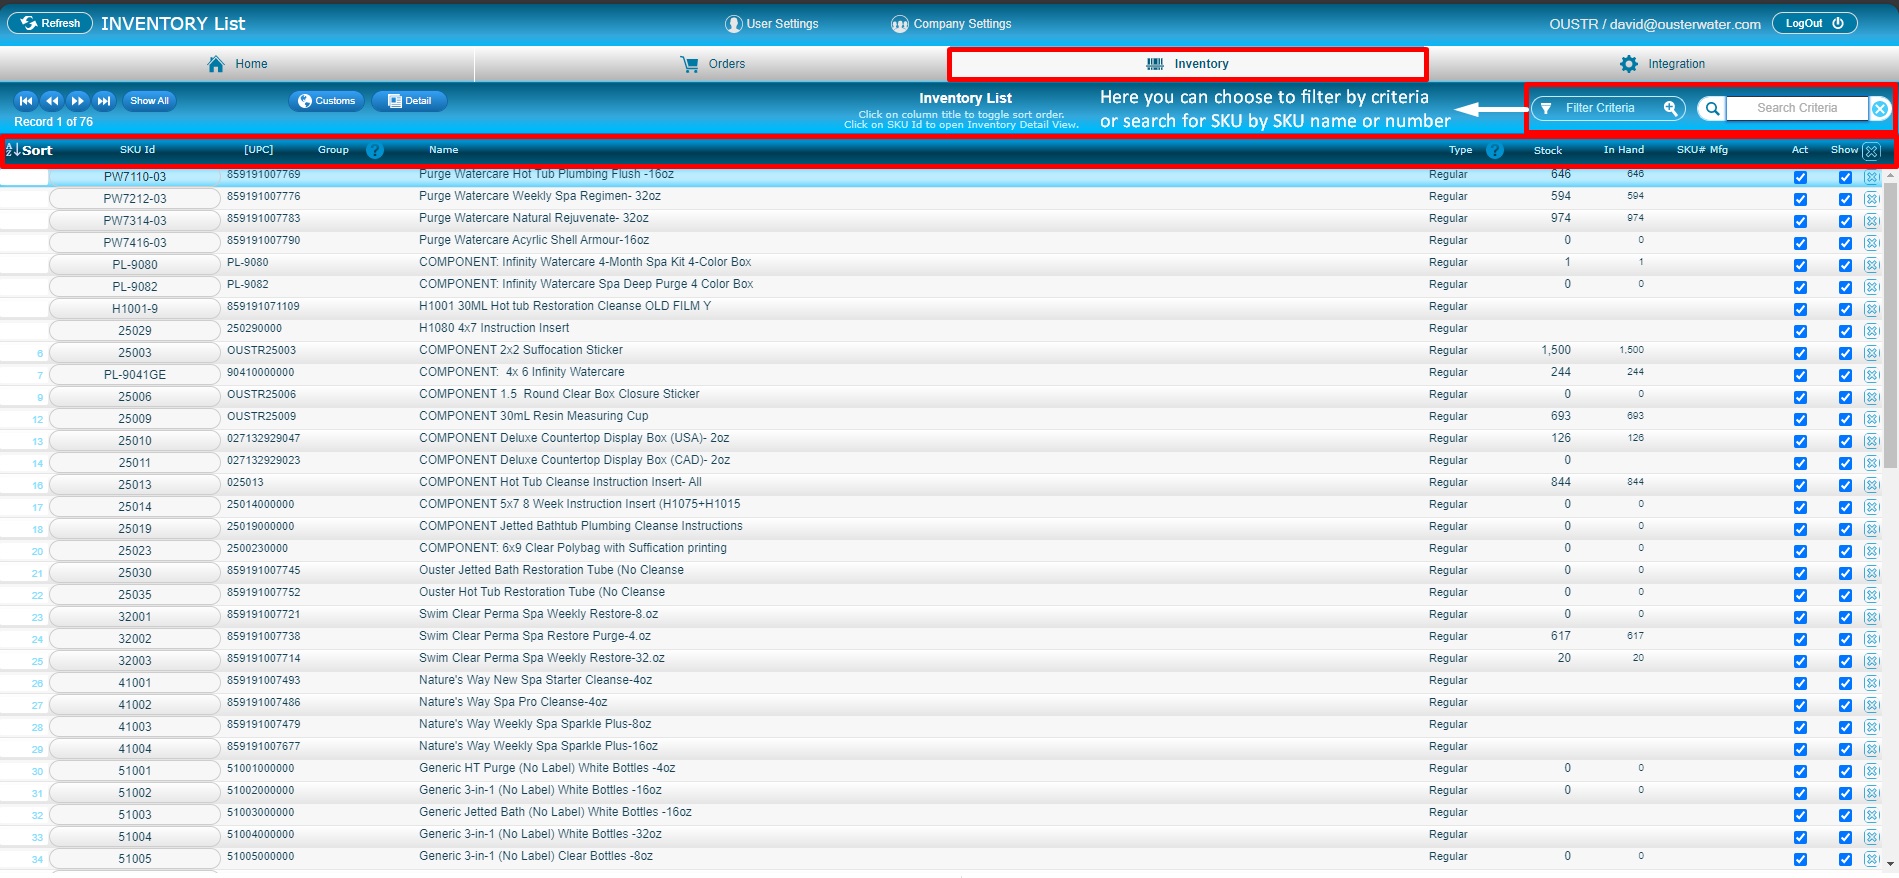The image size is (1899, 878).
Task: Jump to the last record
Action: tap(104, 101)
